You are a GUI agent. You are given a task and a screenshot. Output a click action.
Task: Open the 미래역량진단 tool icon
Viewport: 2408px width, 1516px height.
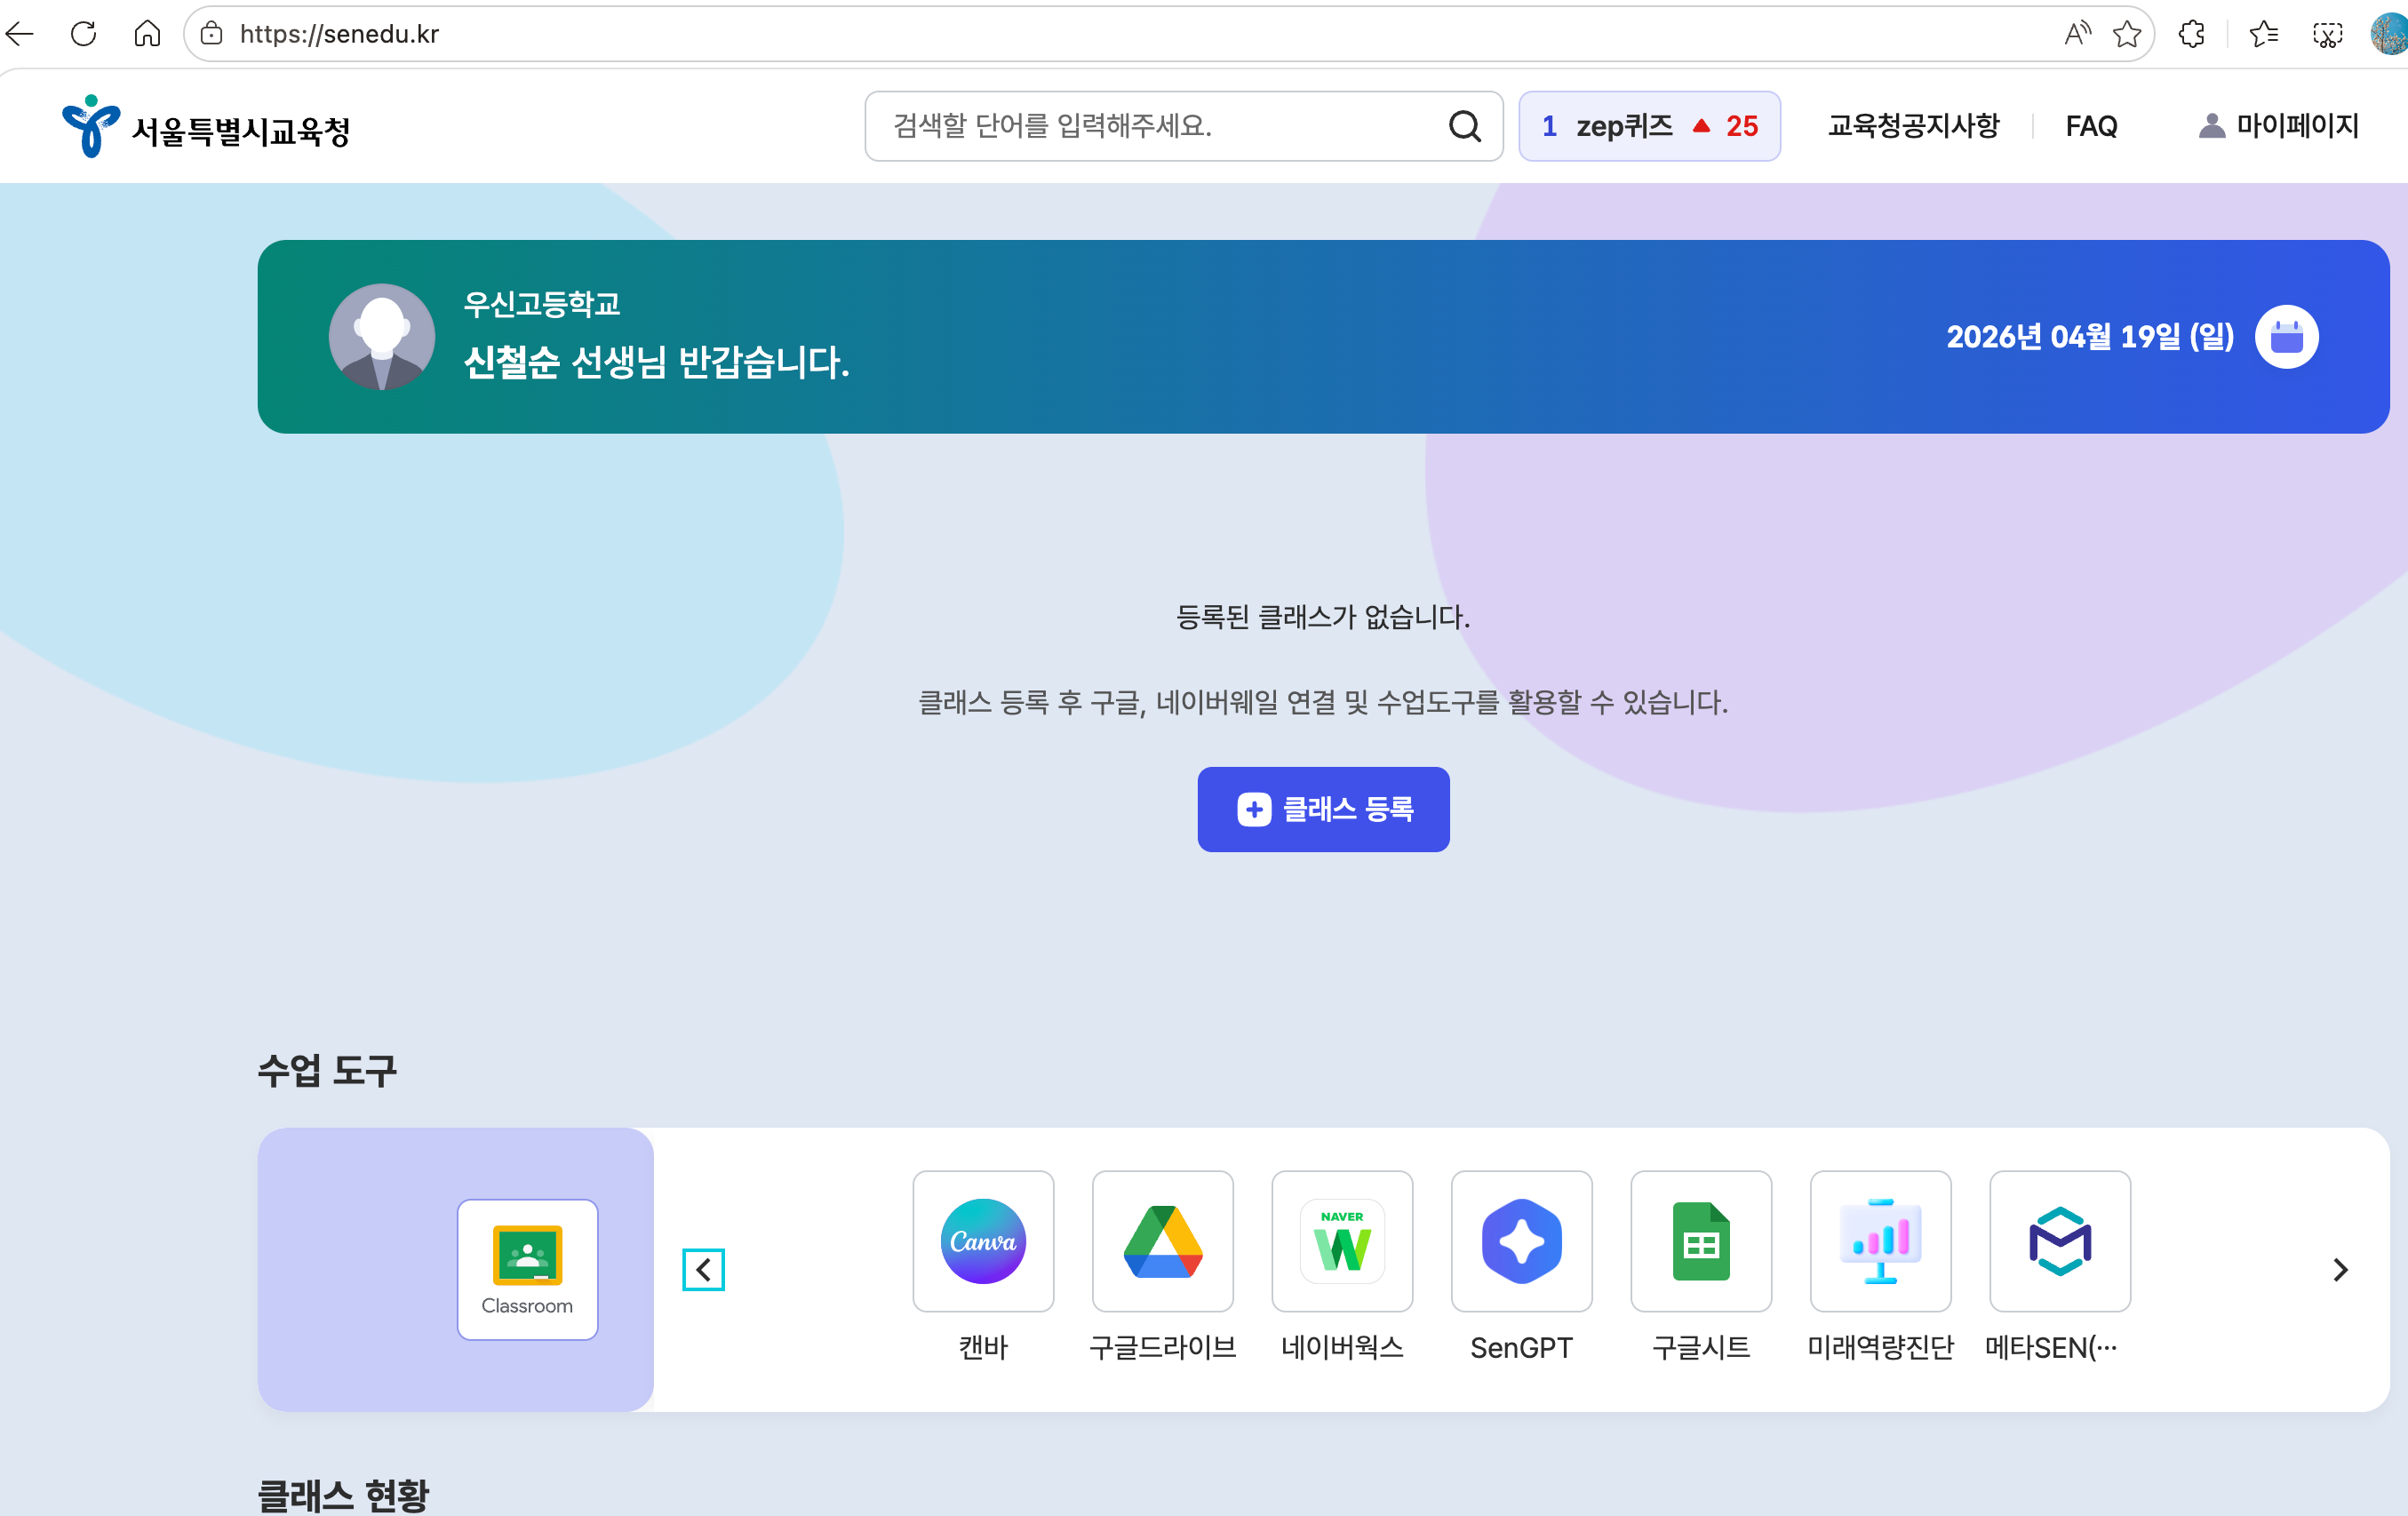1879,1241
